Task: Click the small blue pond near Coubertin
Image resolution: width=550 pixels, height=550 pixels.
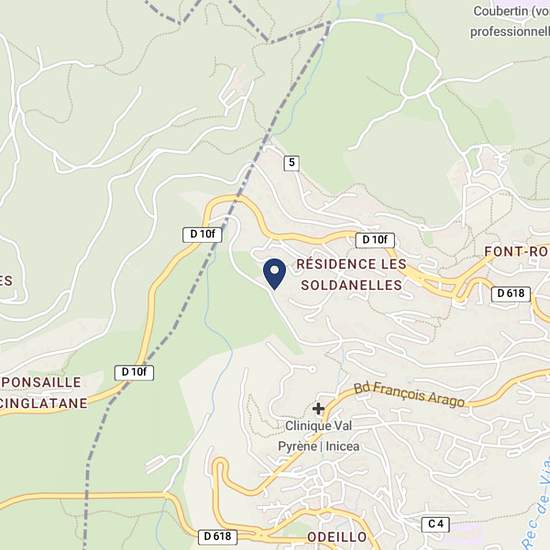Action: pyautogui.click(x=381, y=17)
